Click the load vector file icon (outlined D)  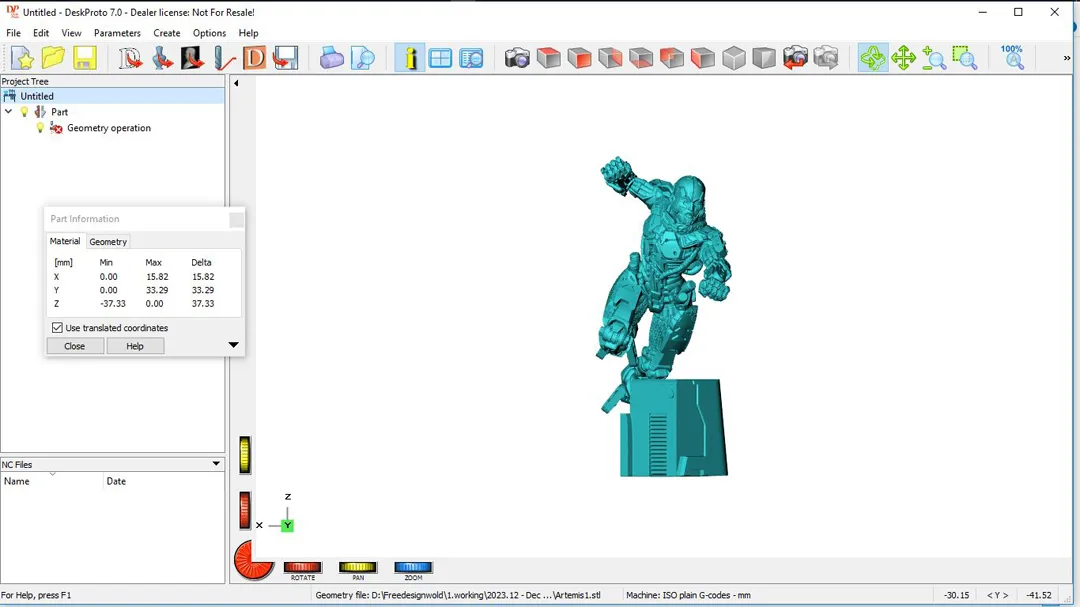click(x=130, y=59)
